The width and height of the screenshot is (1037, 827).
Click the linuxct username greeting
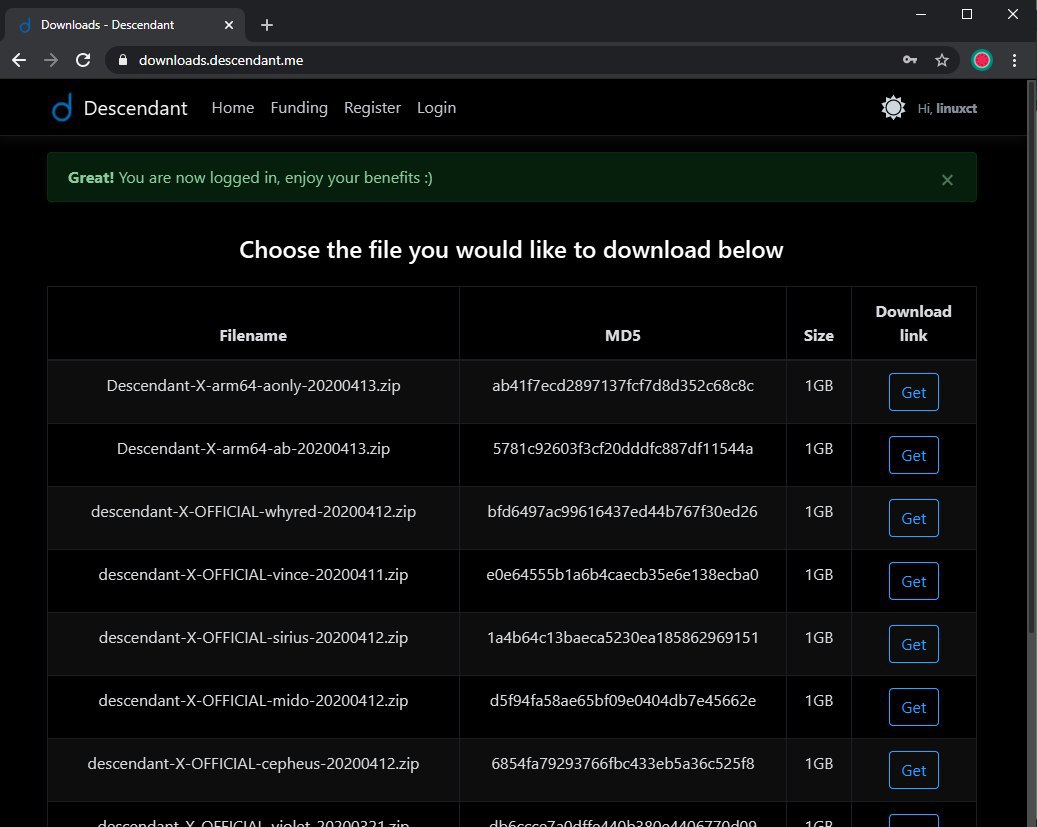point(947,109)
